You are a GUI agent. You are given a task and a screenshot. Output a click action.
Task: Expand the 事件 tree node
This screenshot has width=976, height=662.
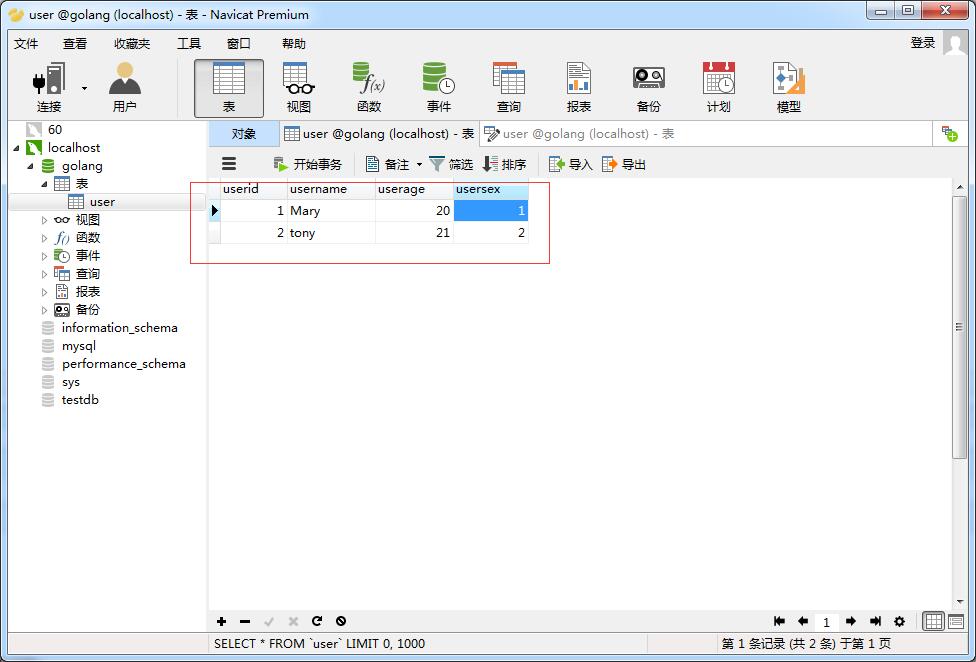44,256
